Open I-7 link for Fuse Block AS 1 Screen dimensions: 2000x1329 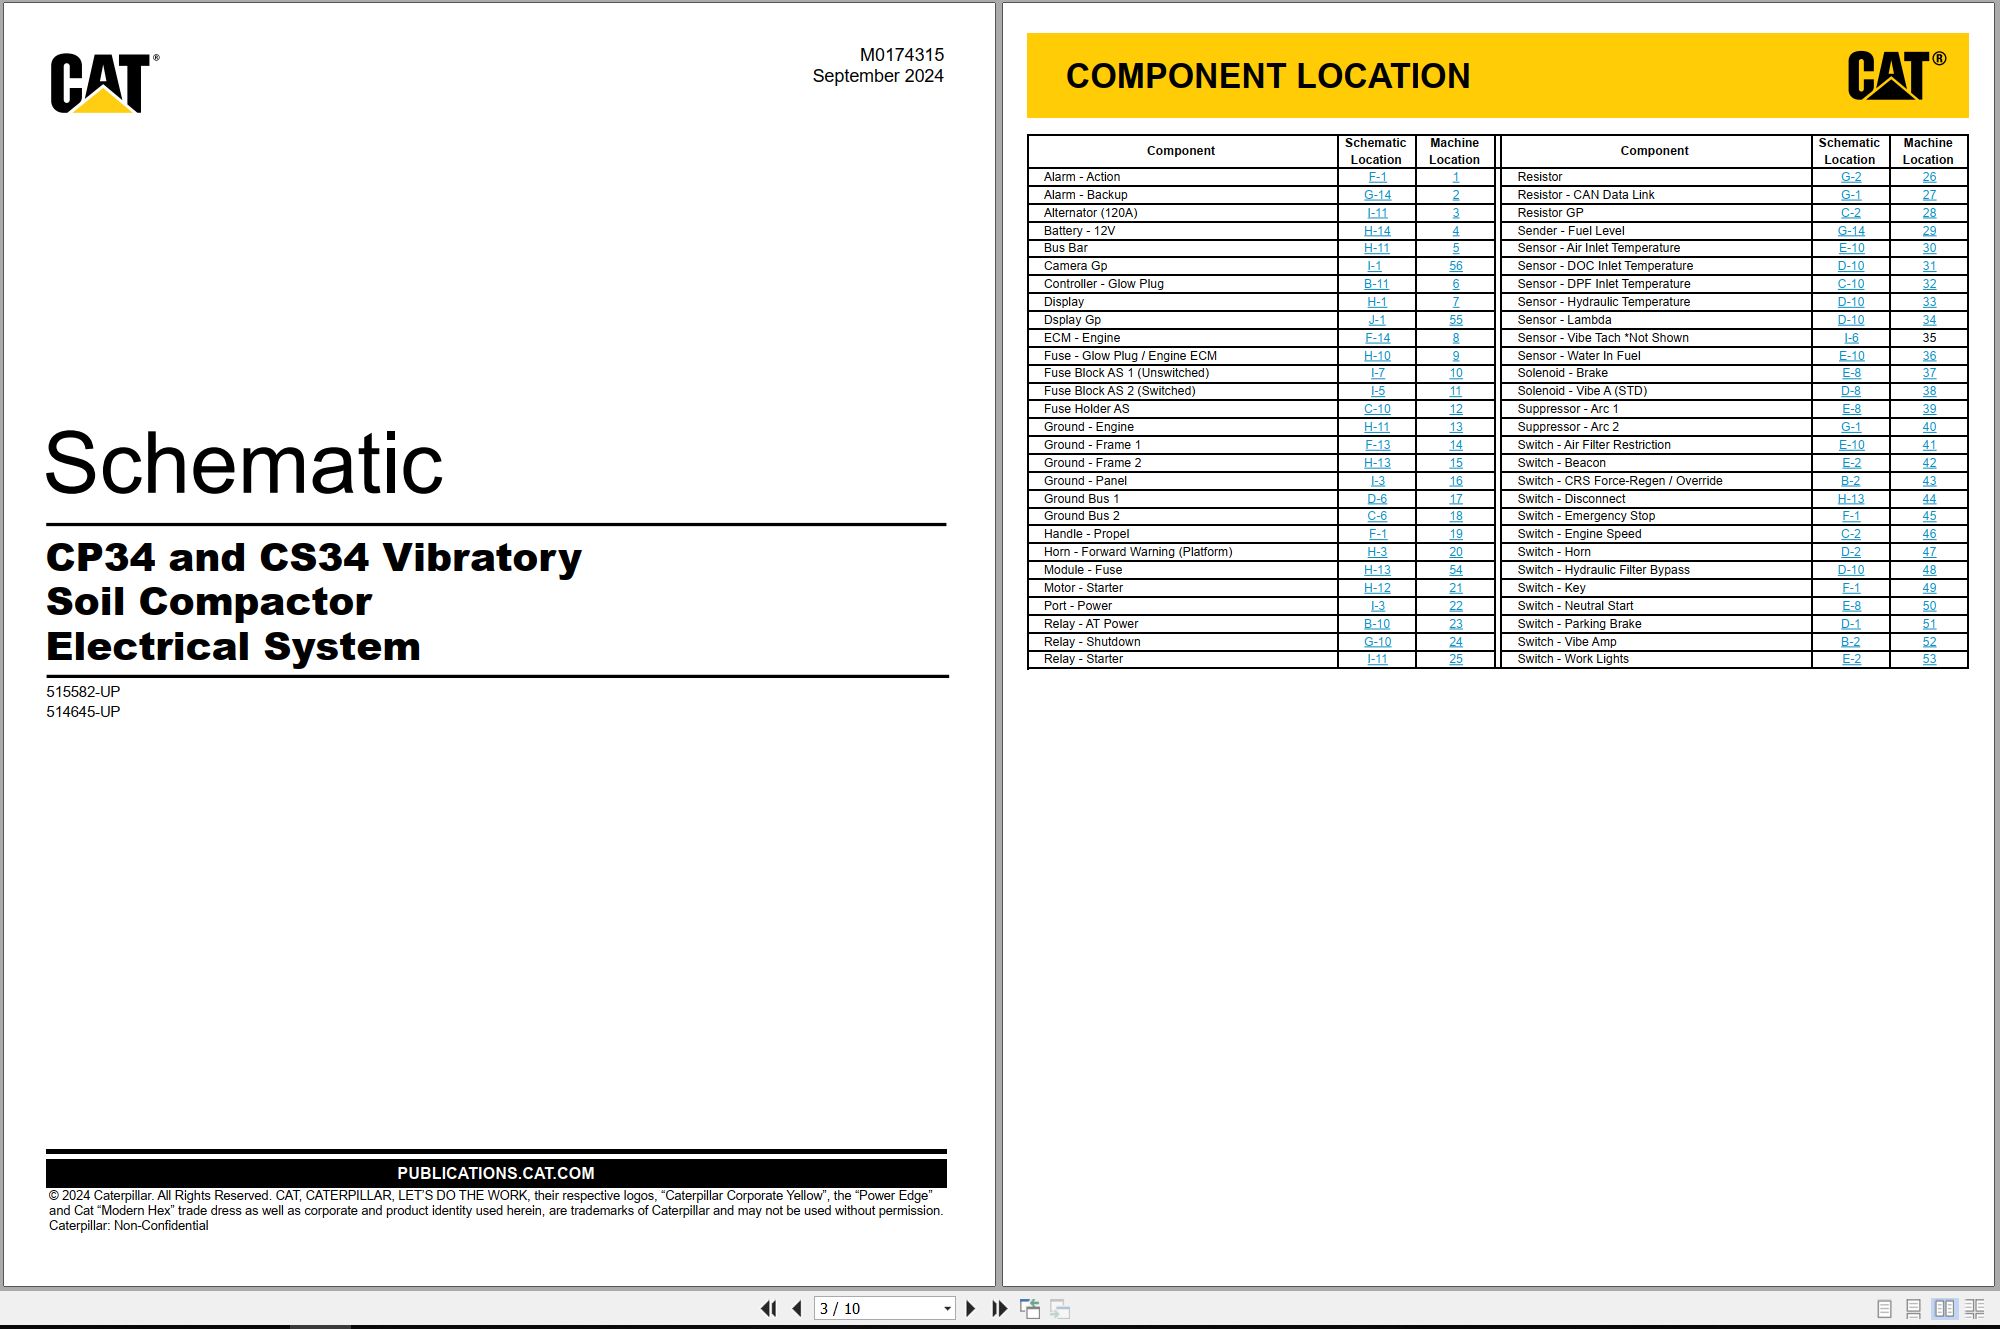[x=1377, y=373]
